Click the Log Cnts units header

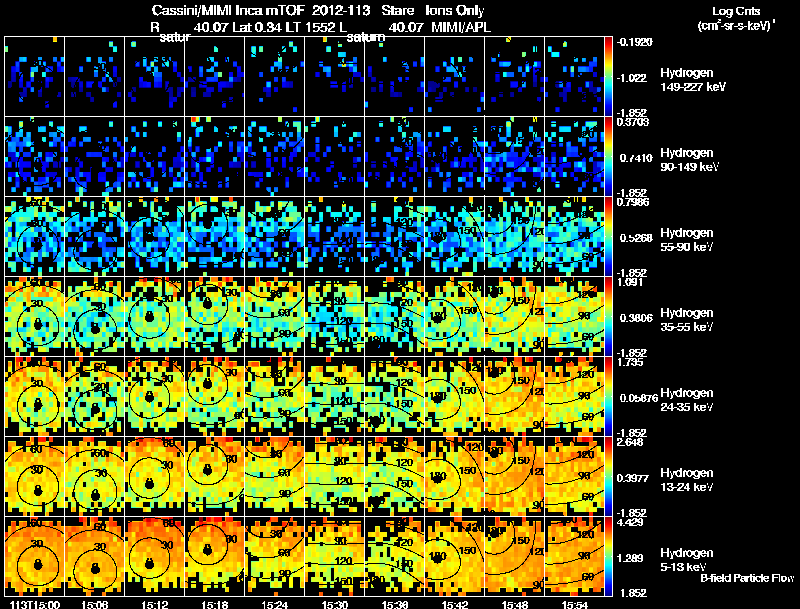[x=736, y=18]
